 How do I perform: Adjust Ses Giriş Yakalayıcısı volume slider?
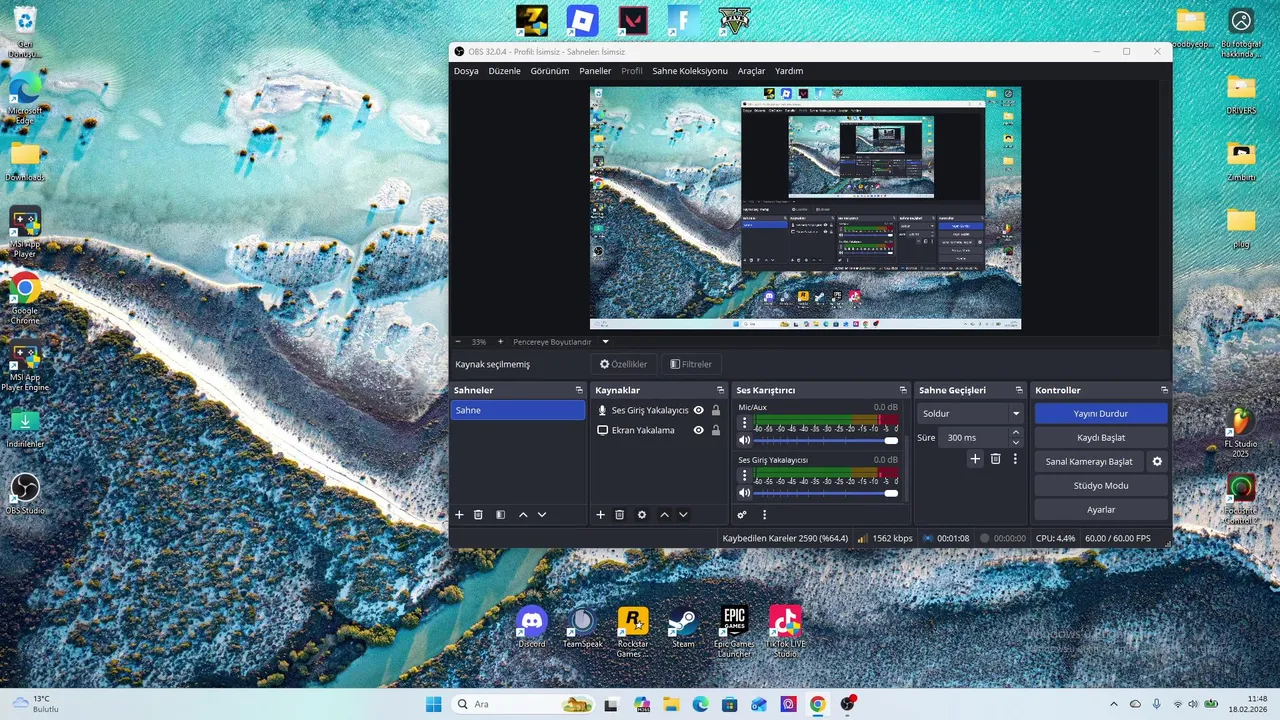[826, 493]
